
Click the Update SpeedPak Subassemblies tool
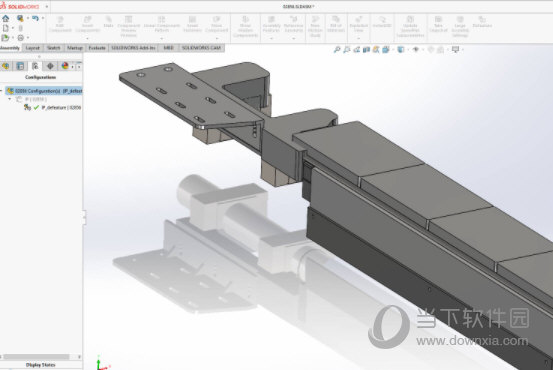point(410,26)
